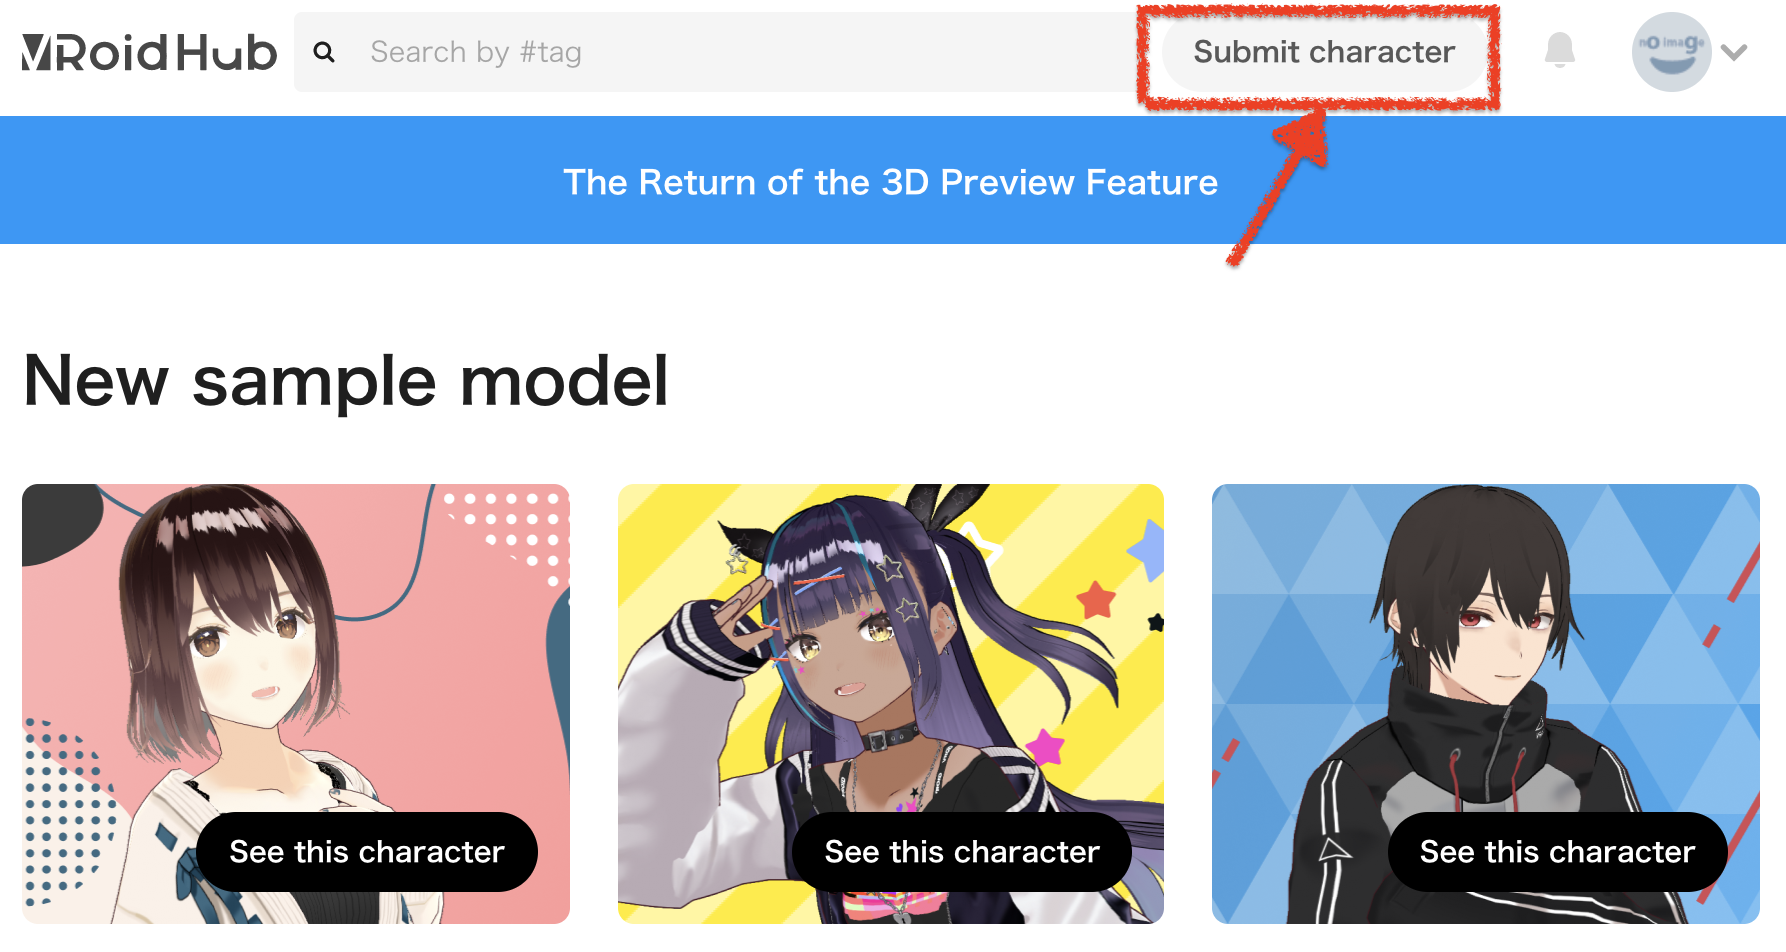The image size is (1786, 952).
Task: Open notifications via the bell icon
Action: [1559, 50]
